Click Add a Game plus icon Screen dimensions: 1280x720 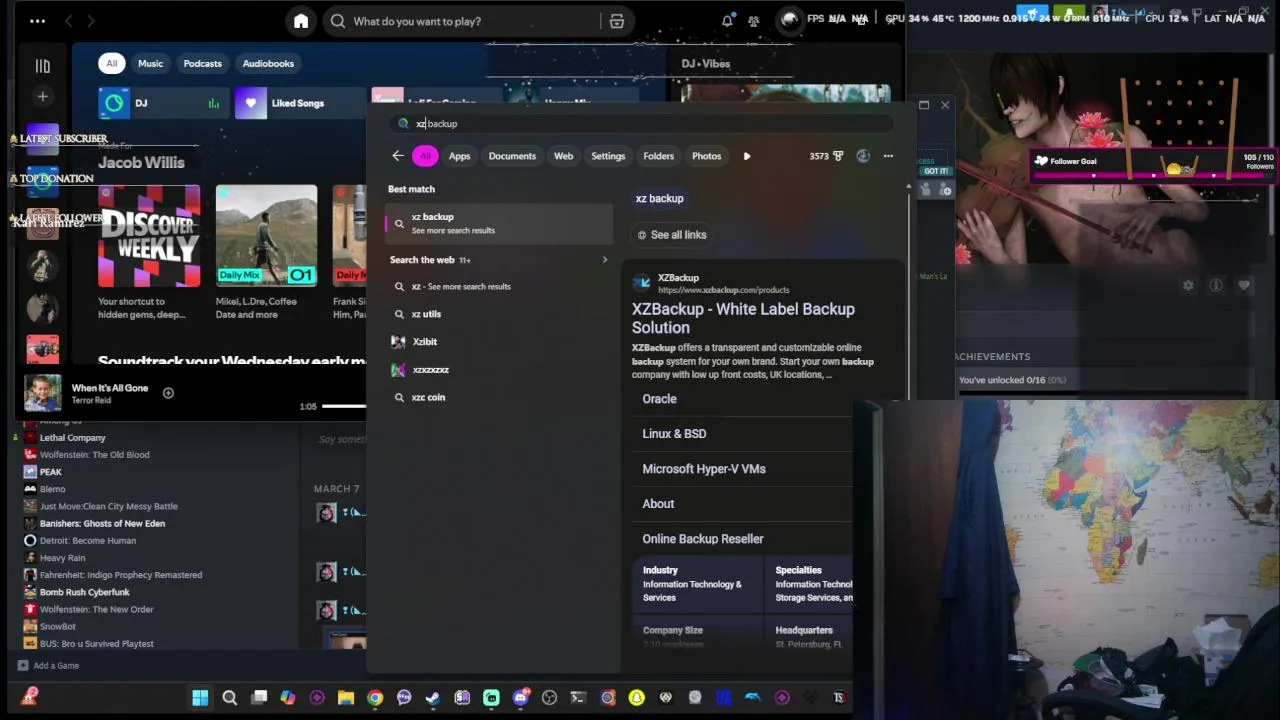coord(23,665)
